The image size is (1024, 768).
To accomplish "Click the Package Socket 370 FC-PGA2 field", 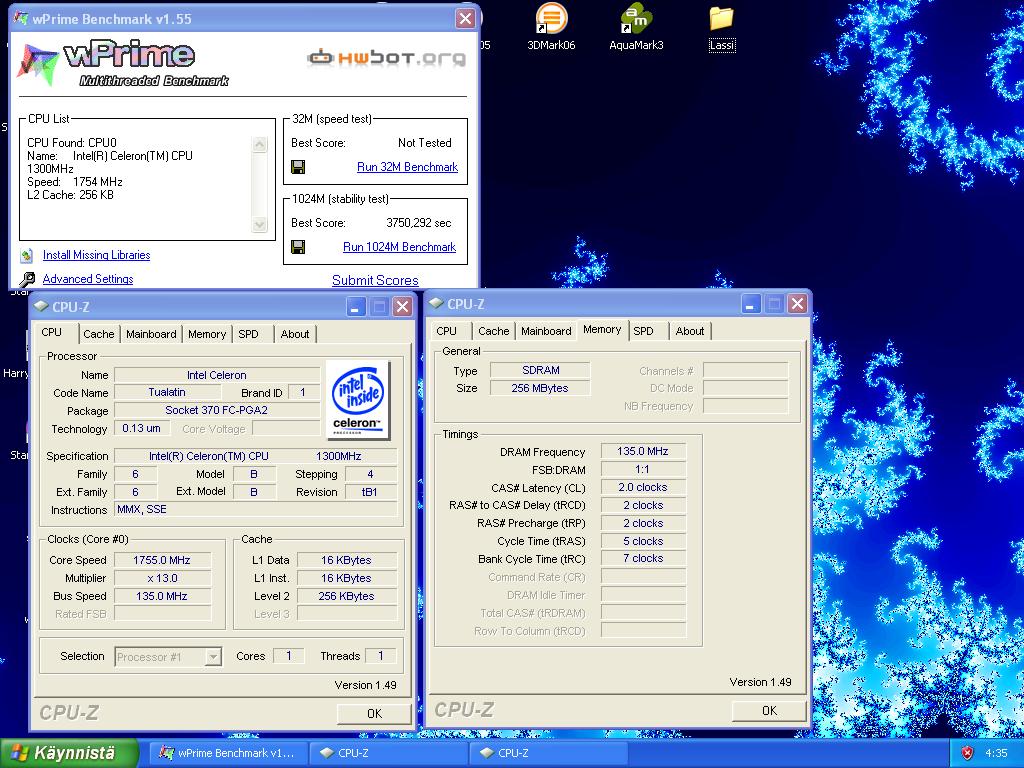I will tap(217, 411).
